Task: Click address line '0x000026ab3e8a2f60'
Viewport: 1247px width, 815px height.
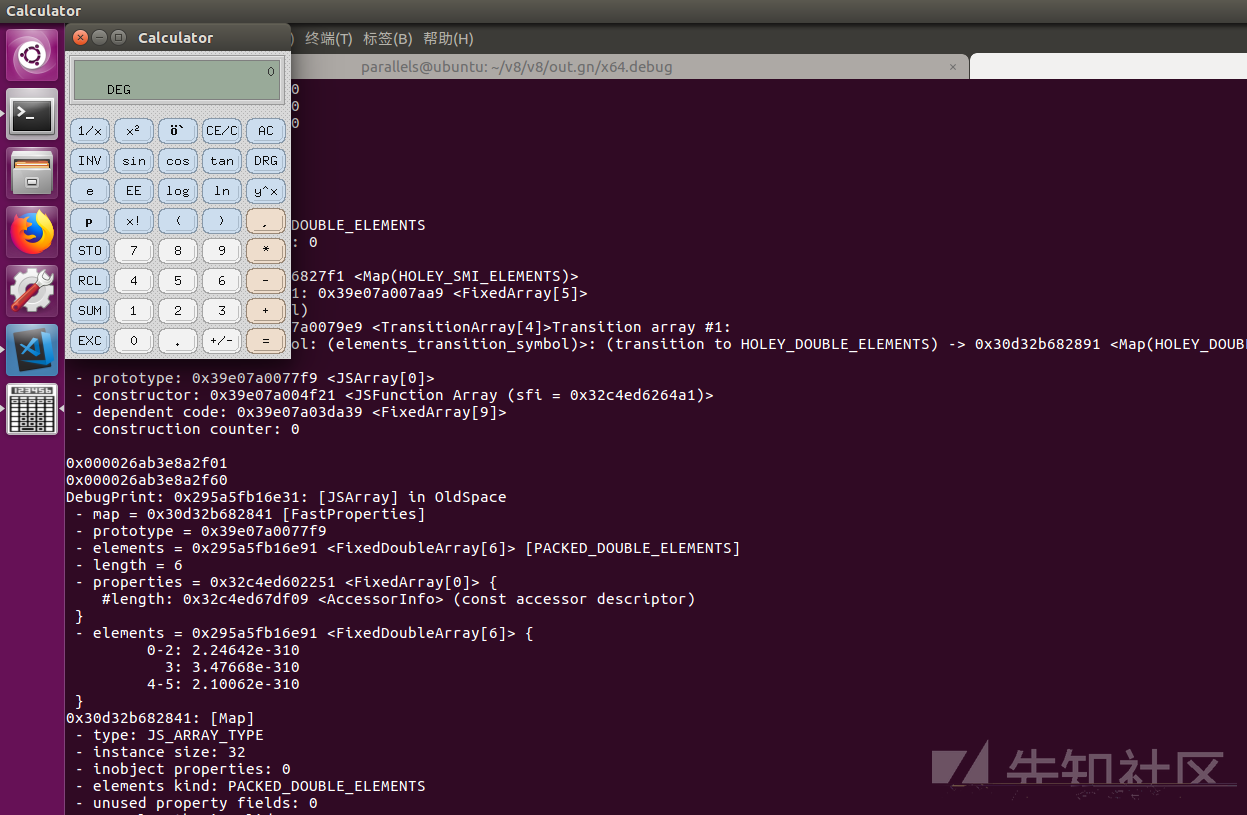Action: pos(147,480)
